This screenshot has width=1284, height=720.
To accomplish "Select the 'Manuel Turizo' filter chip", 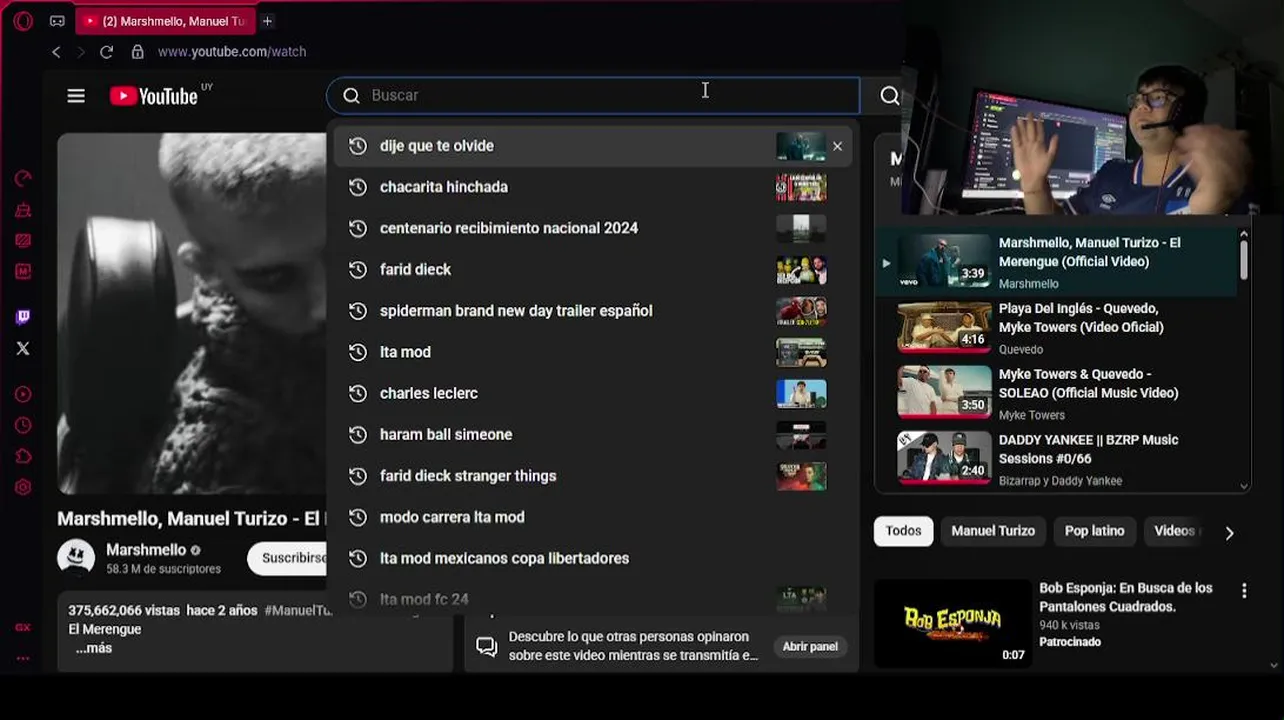I will [993, 531].
